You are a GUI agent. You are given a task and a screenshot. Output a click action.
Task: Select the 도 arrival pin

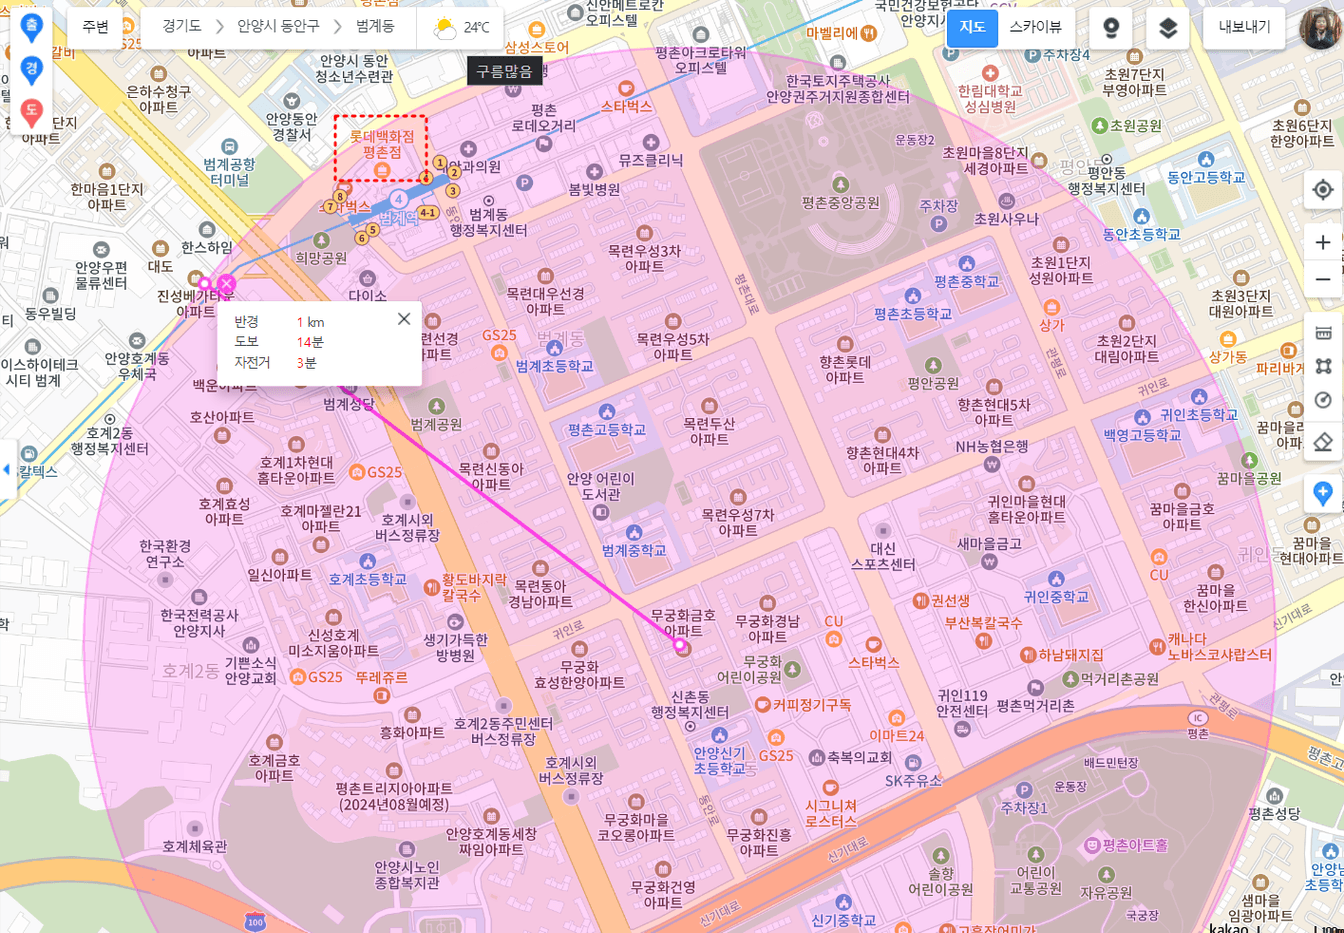(31, 113)
